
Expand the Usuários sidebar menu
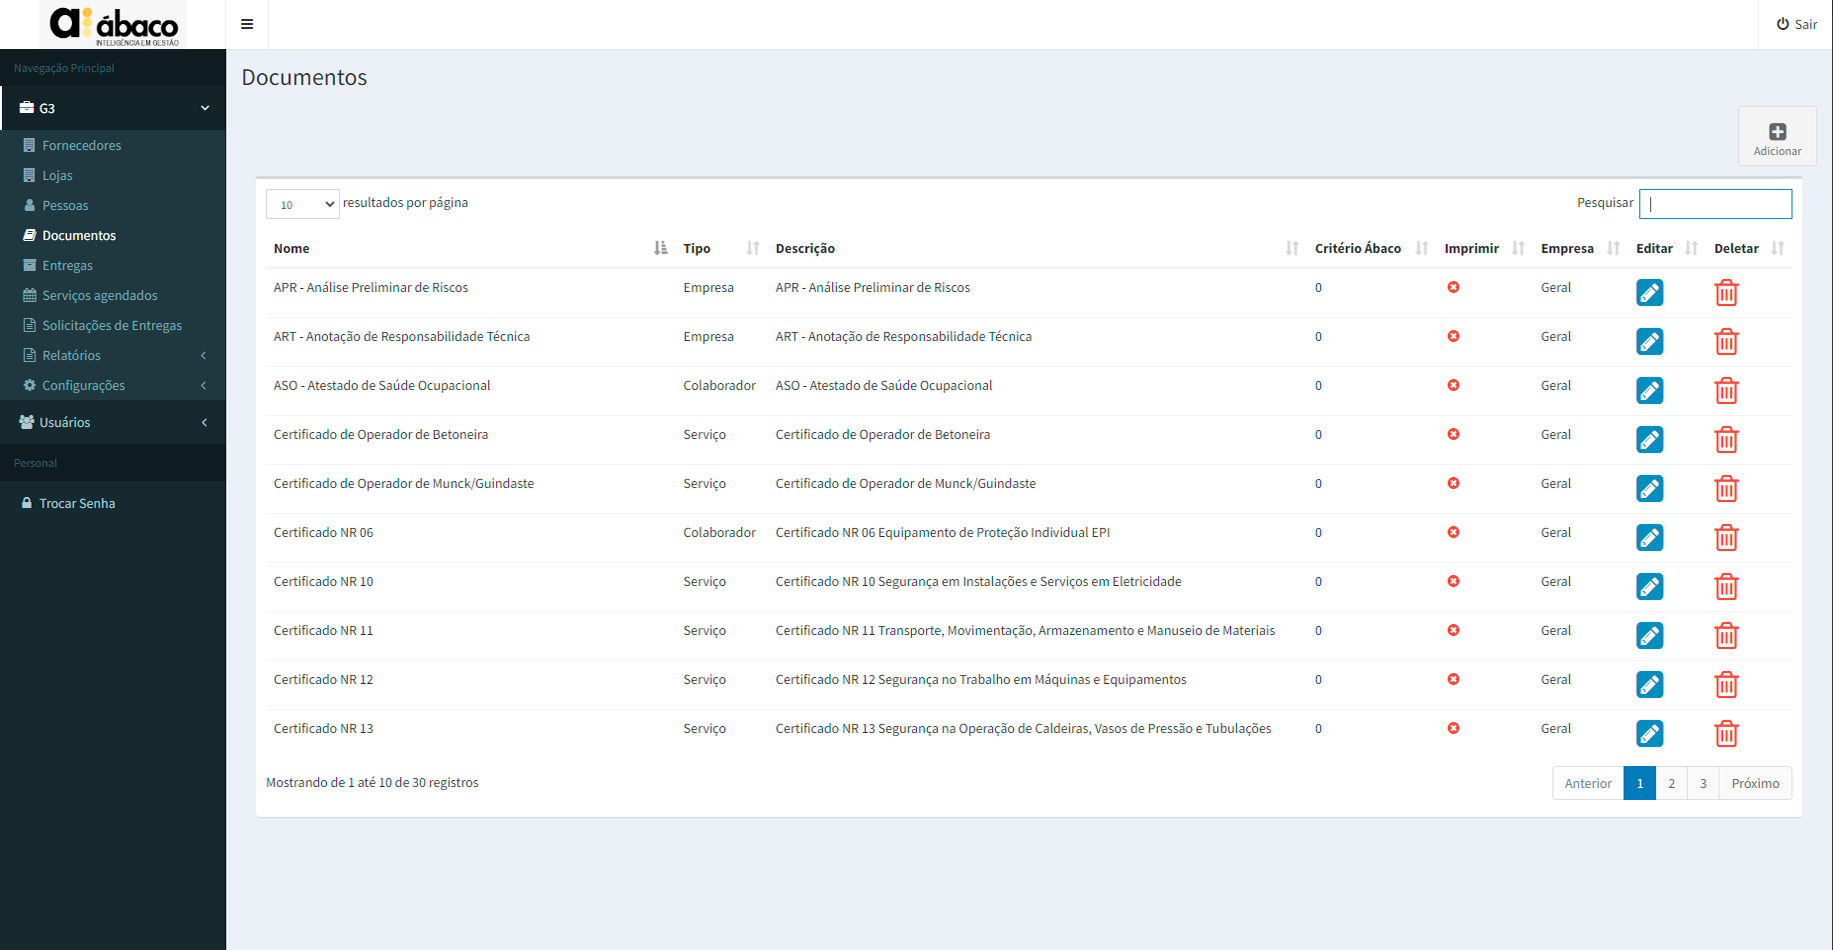(113, 422)
